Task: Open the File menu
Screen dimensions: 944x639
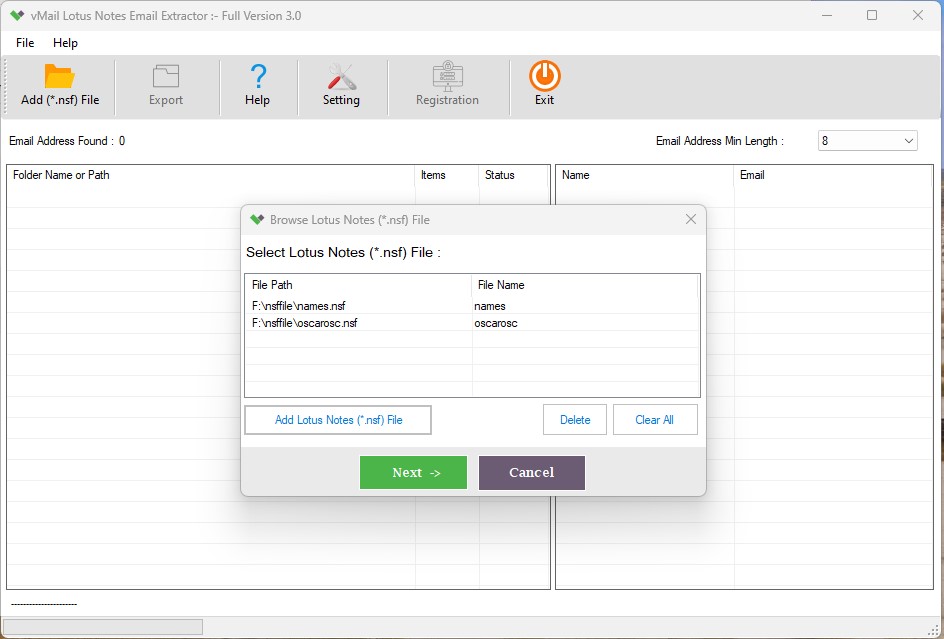Action: (x=25, y=43)
